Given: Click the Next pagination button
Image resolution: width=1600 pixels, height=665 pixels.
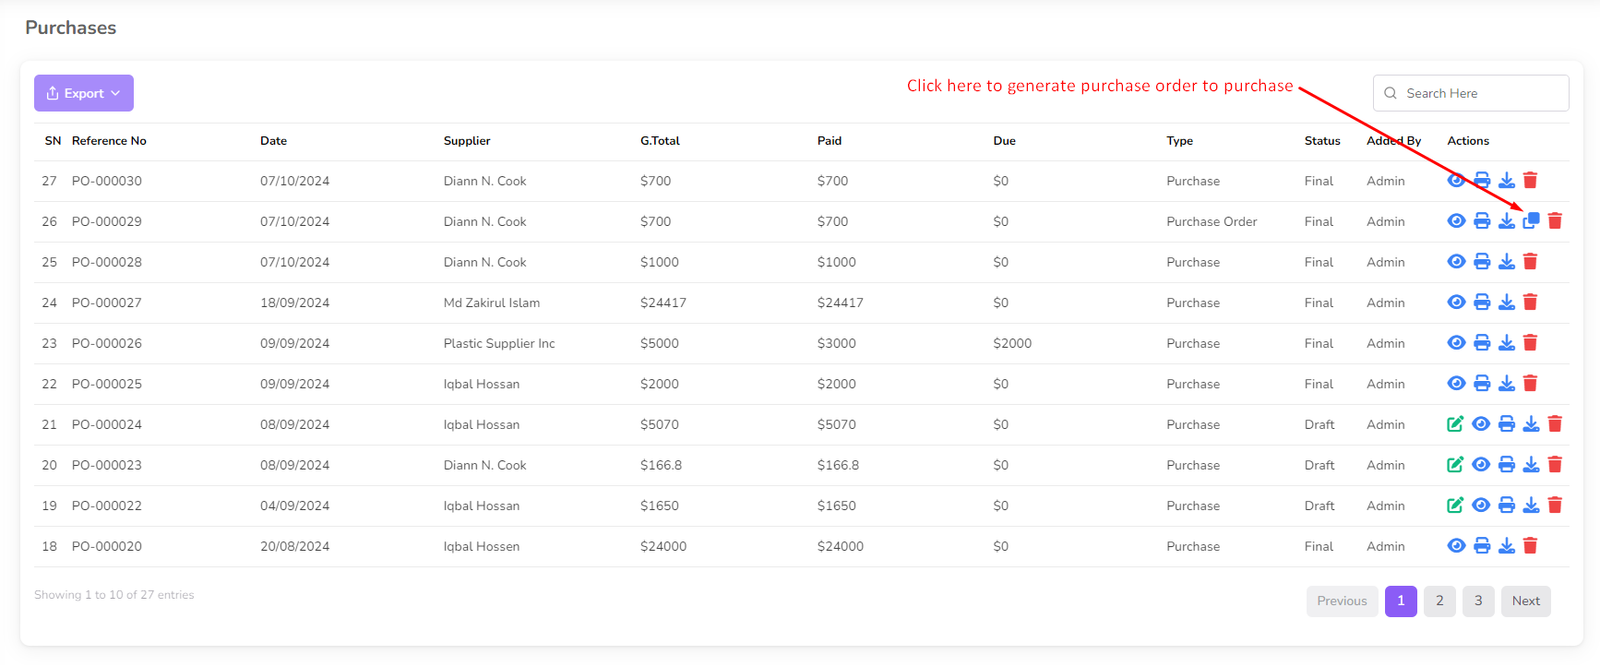Looking at the screenshot, I should point(1525,601).
